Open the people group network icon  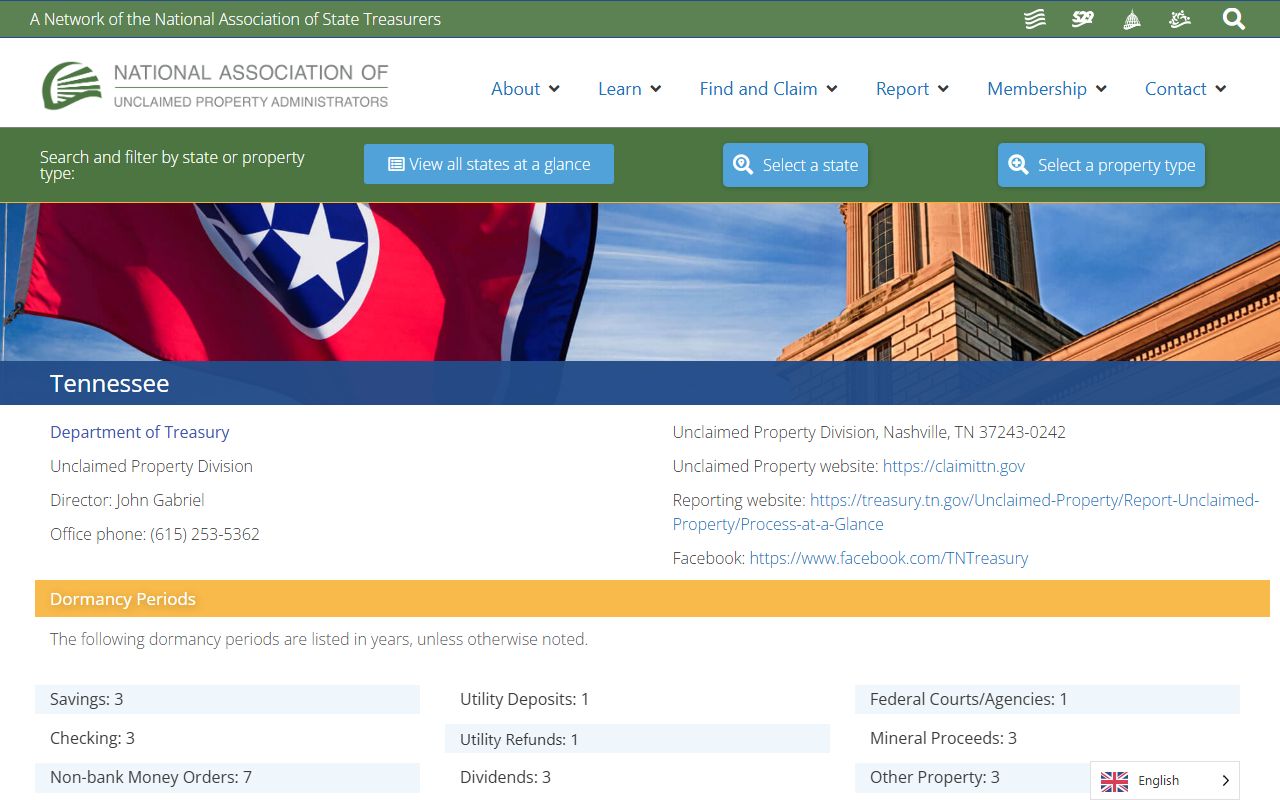tap(1180, 19)
